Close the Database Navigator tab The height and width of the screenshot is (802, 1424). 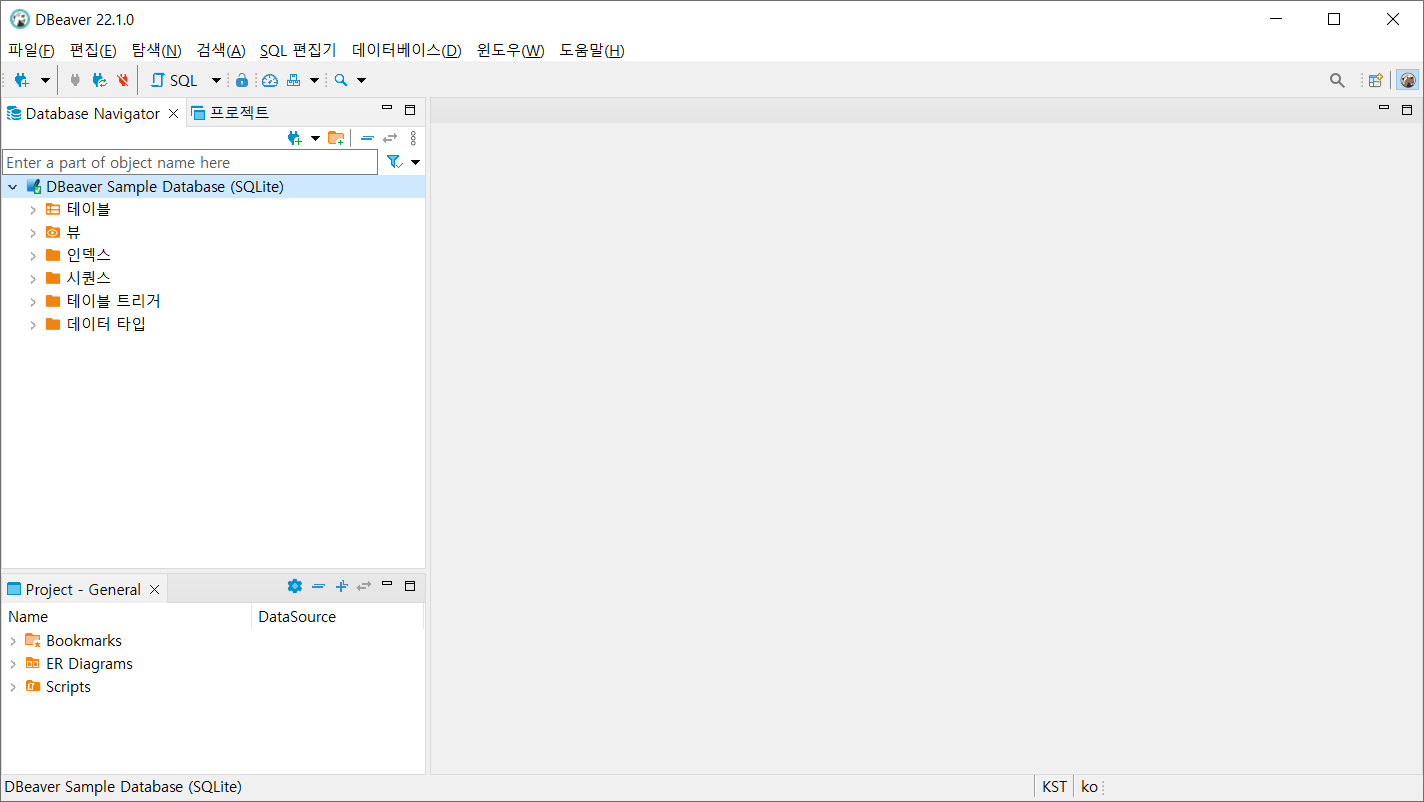click(x=174, y=114)
